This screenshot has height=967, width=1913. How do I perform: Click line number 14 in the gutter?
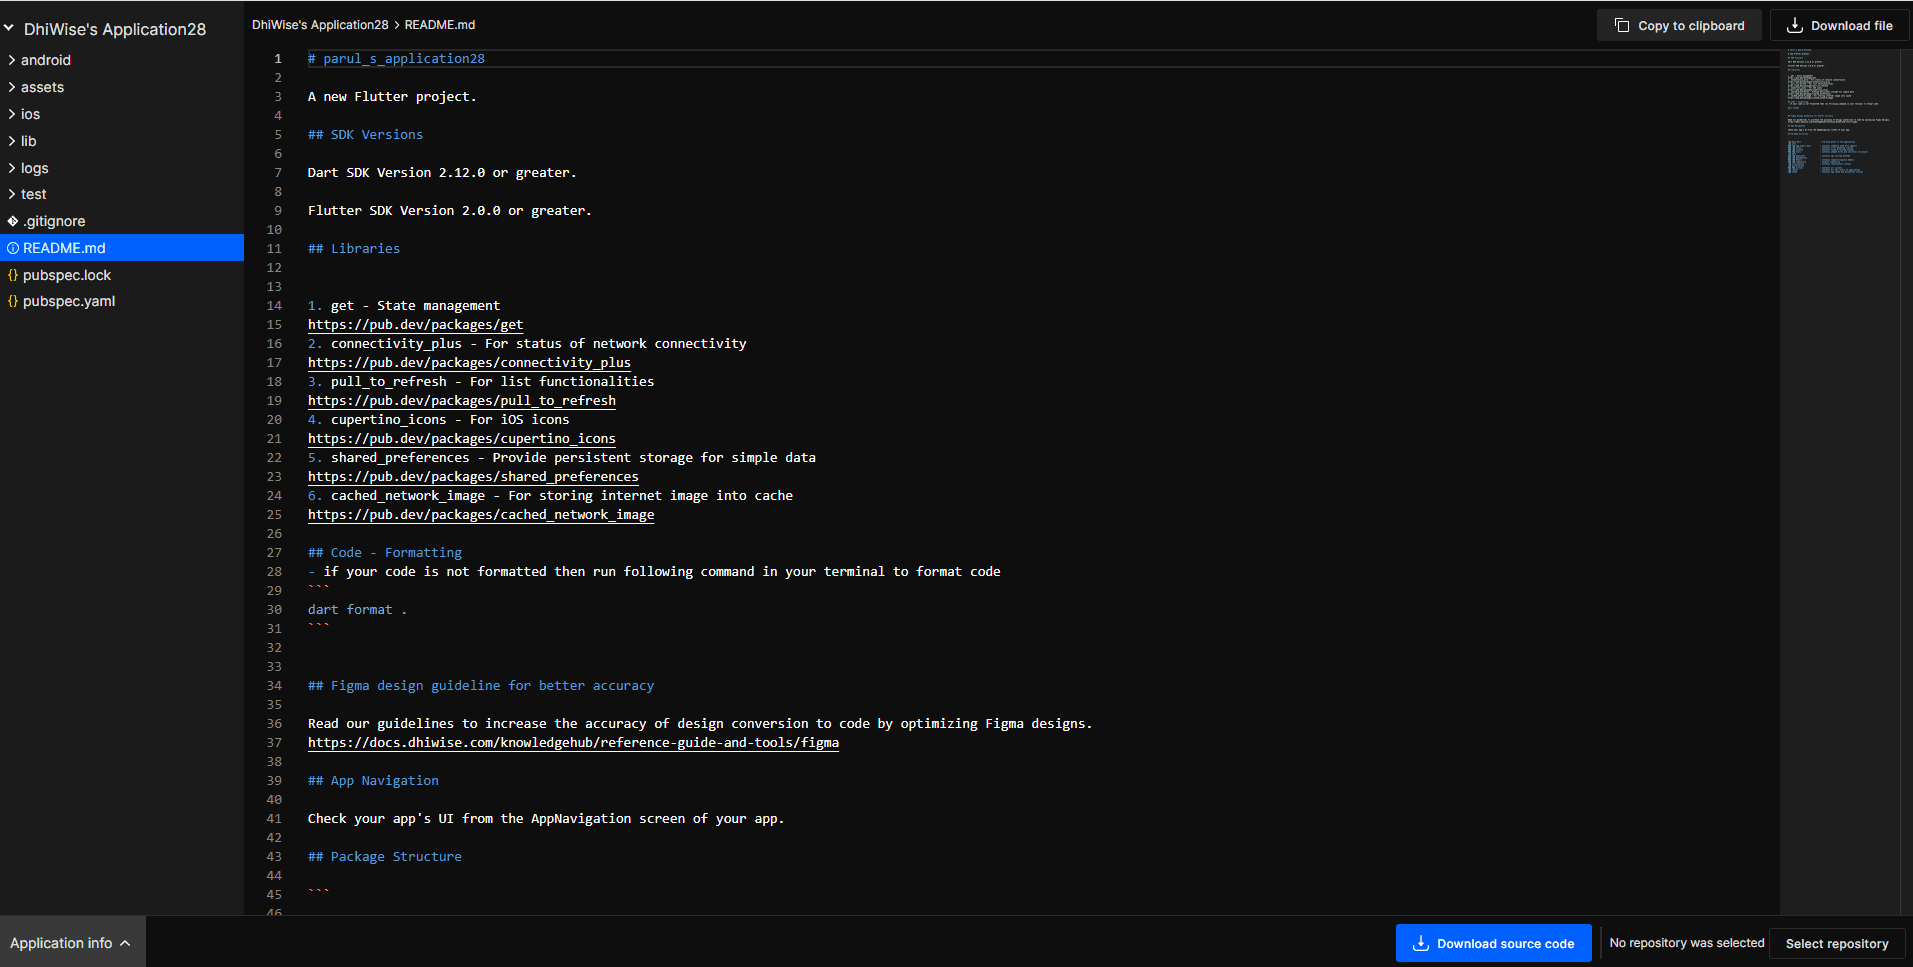point(274,306)
